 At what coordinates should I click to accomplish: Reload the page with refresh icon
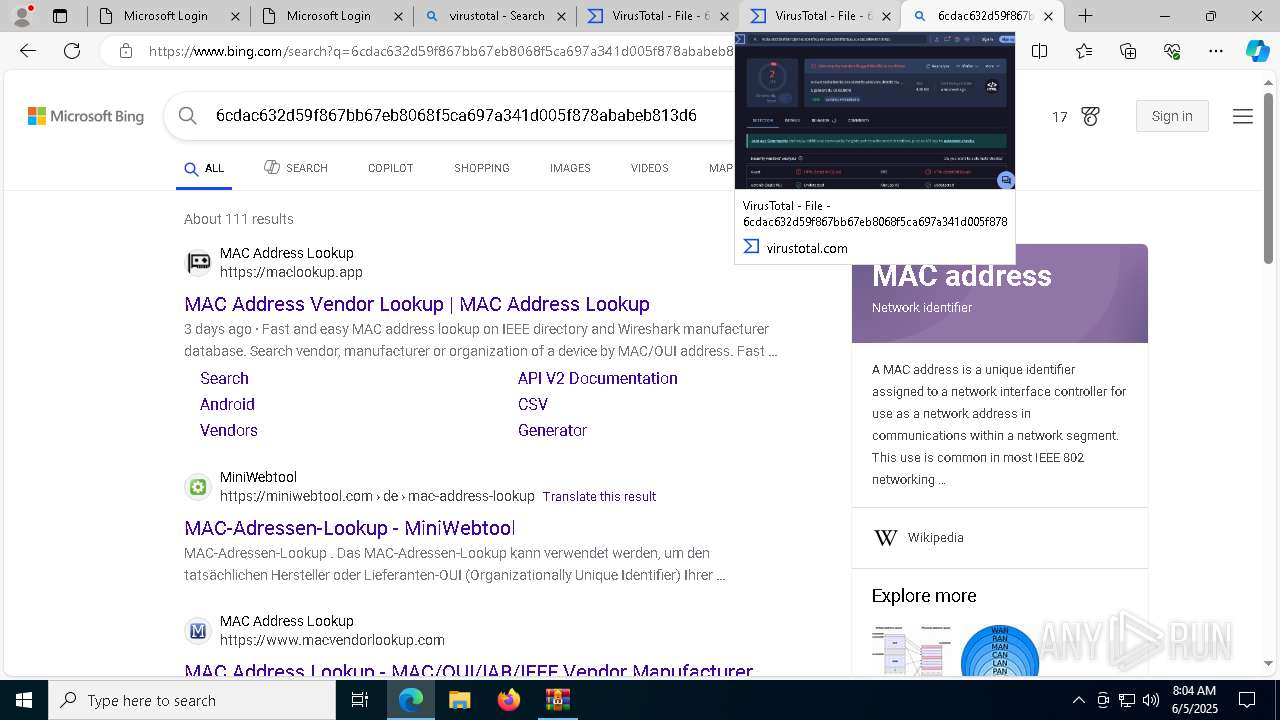(x=72, y=51)
